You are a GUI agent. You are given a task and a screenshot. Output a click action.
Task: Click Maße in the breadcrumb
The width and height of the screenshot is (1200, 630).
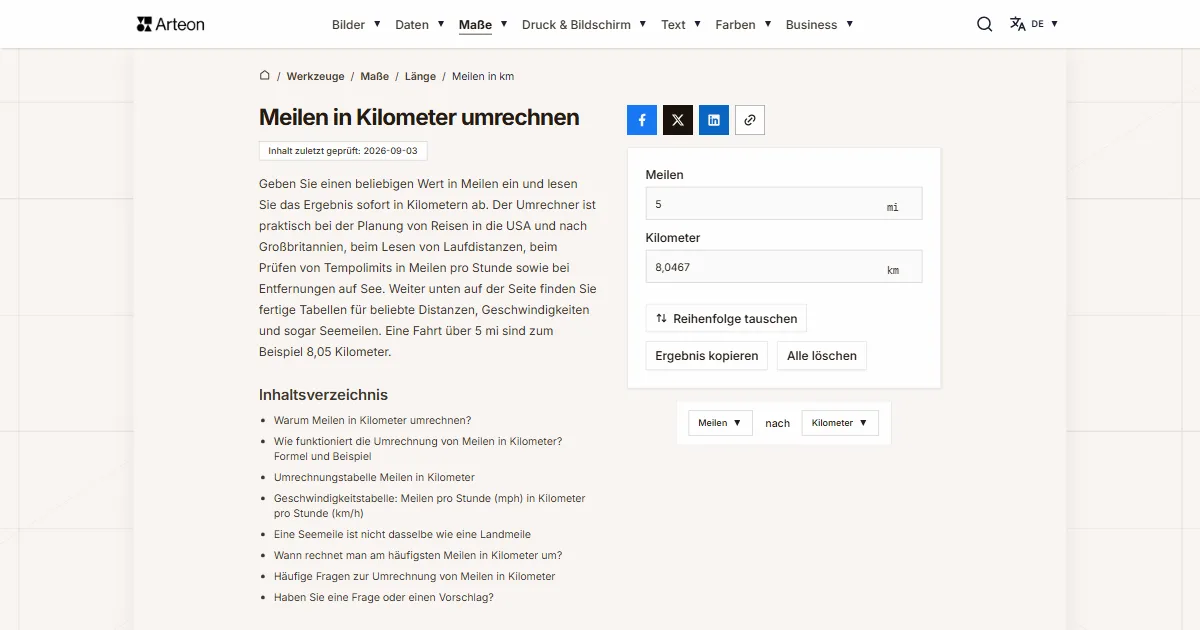[x=375, y=76]
